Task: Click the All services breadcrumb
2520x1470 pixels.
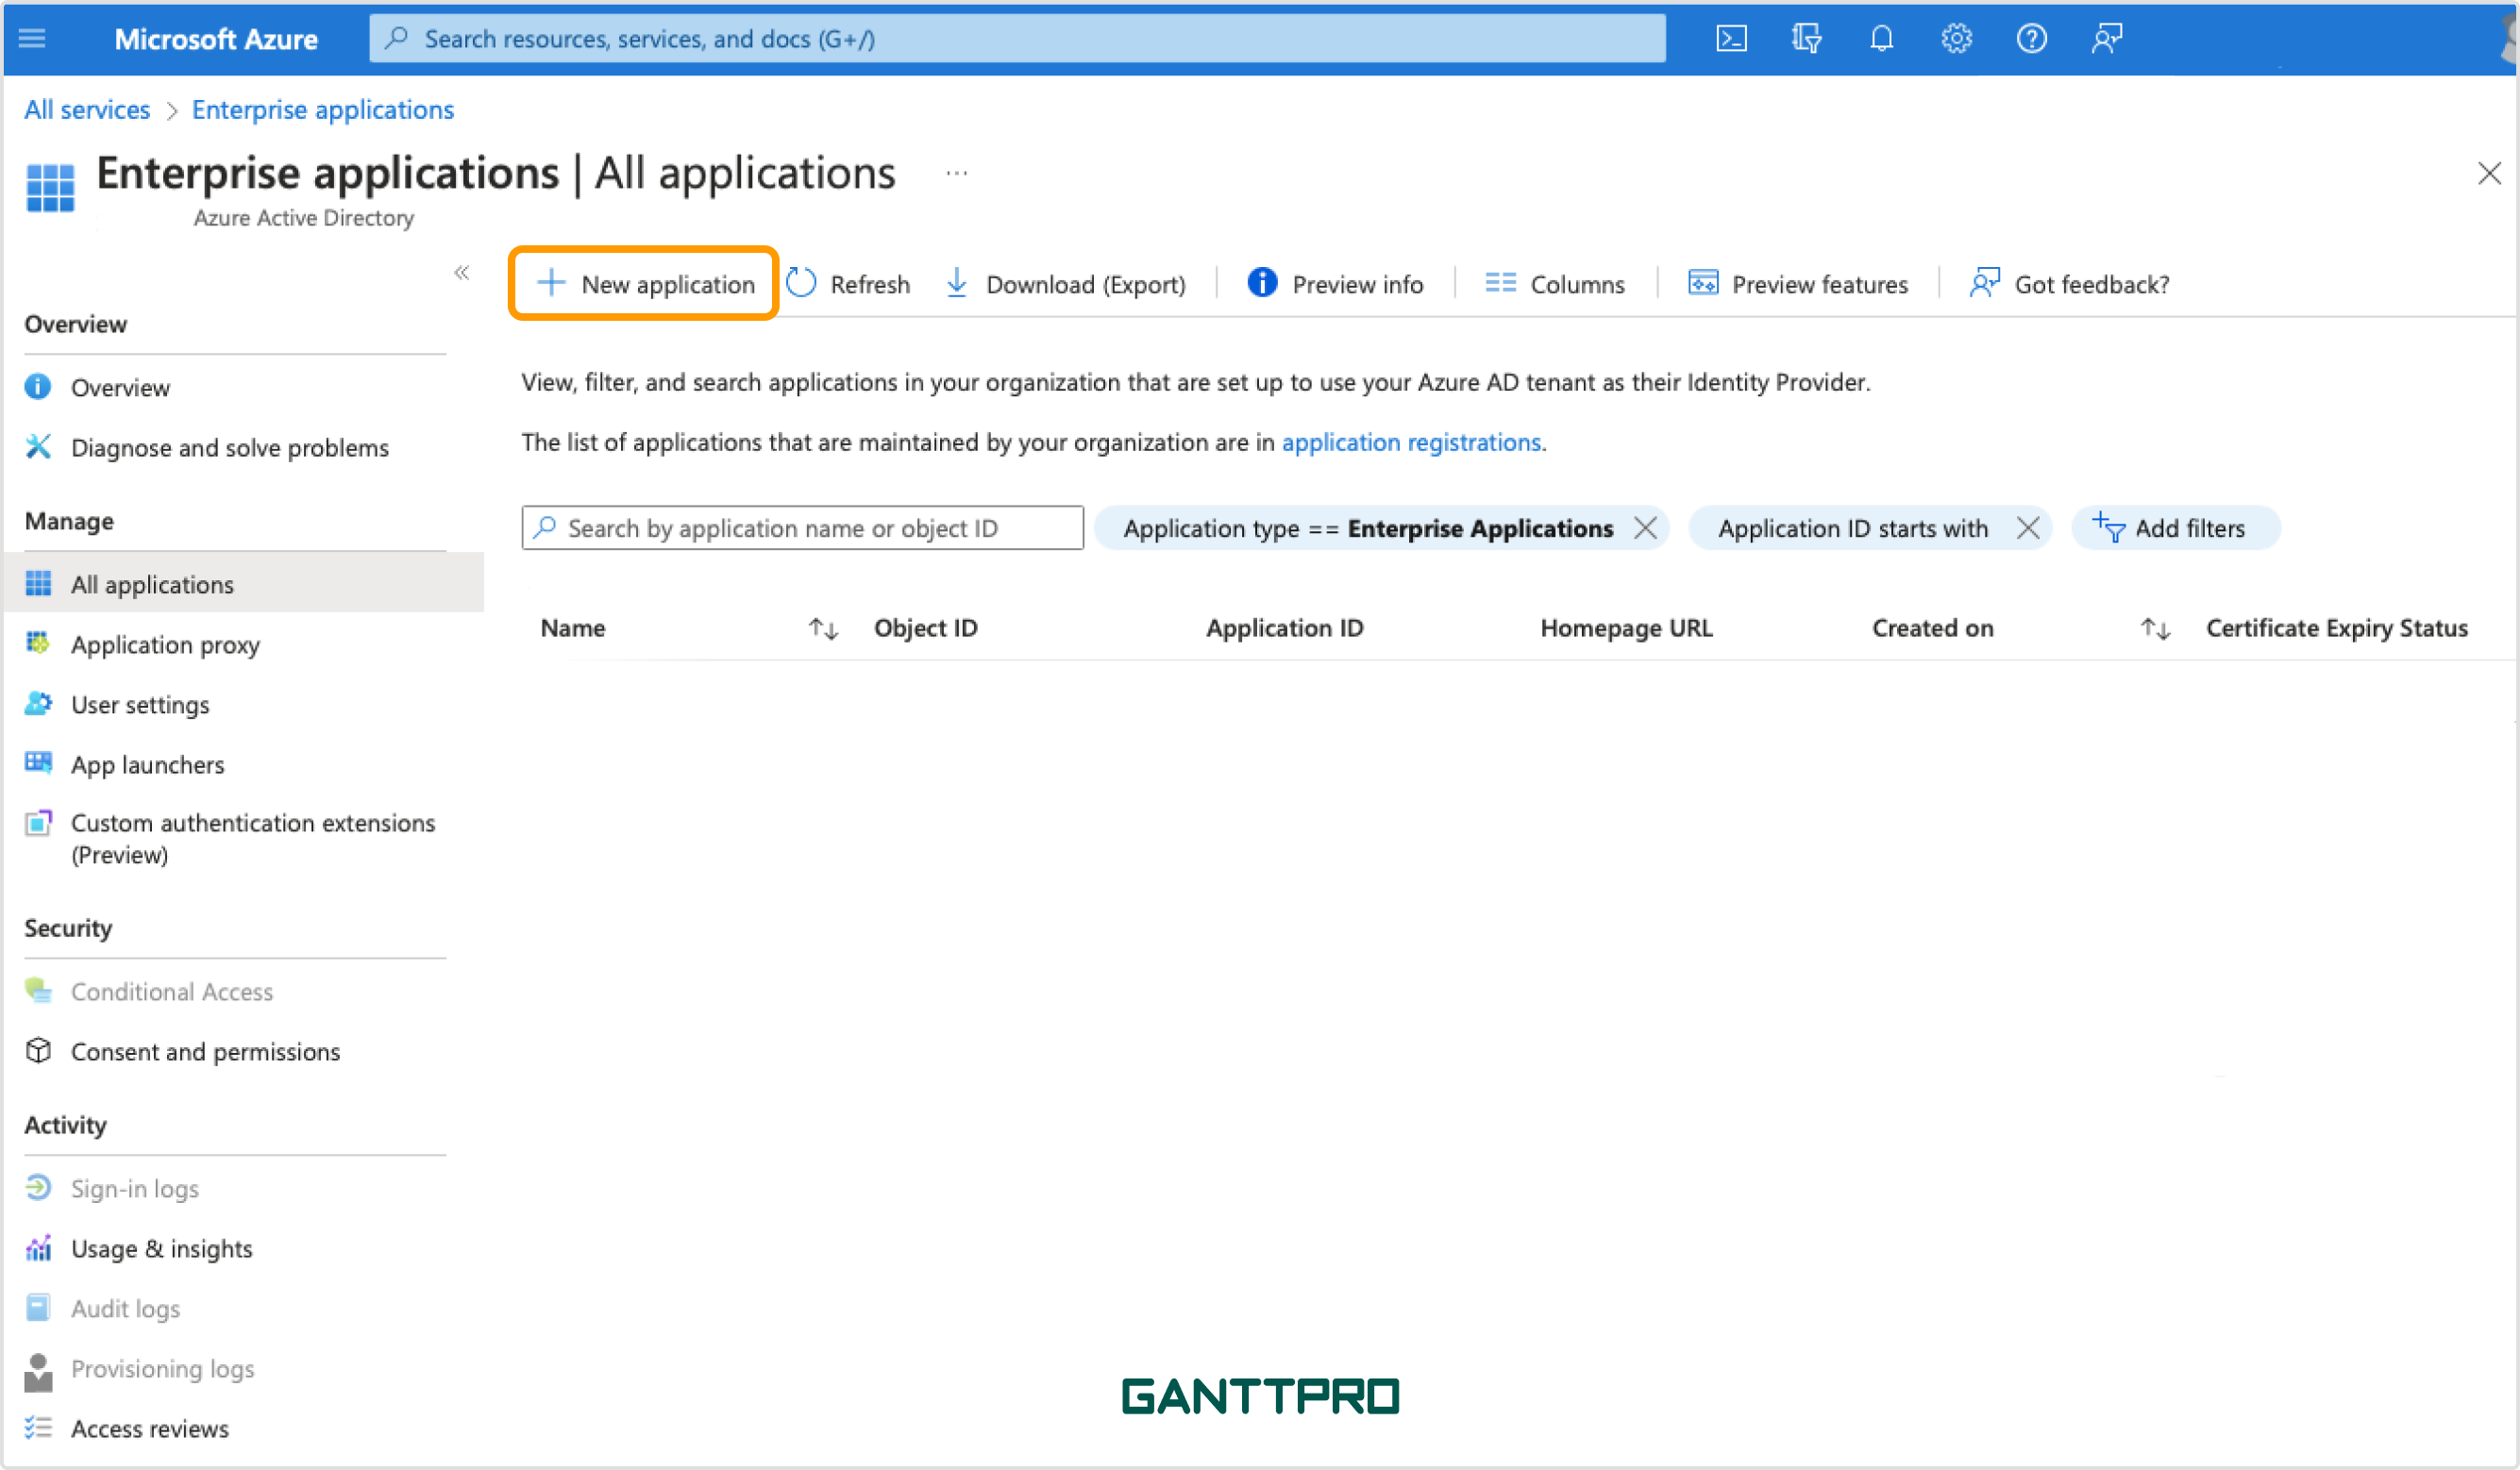Action: point(87,109)
